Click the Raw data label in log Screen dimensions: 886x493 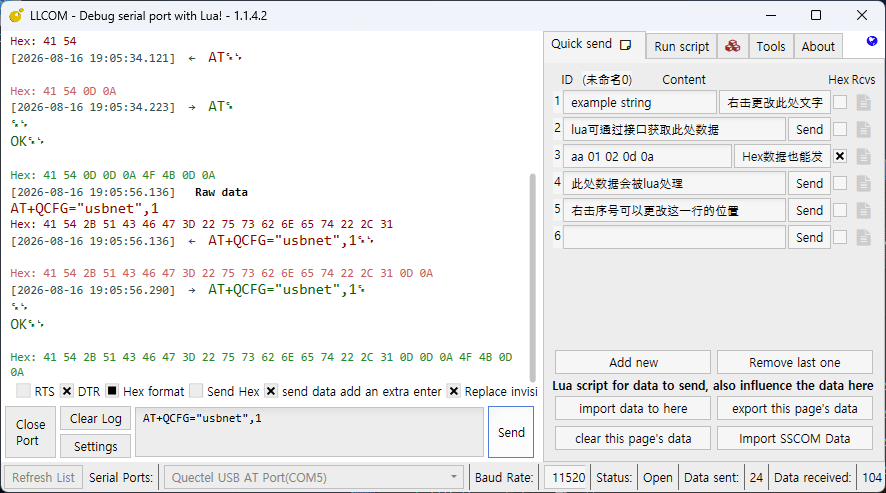[x=221, y=192]
